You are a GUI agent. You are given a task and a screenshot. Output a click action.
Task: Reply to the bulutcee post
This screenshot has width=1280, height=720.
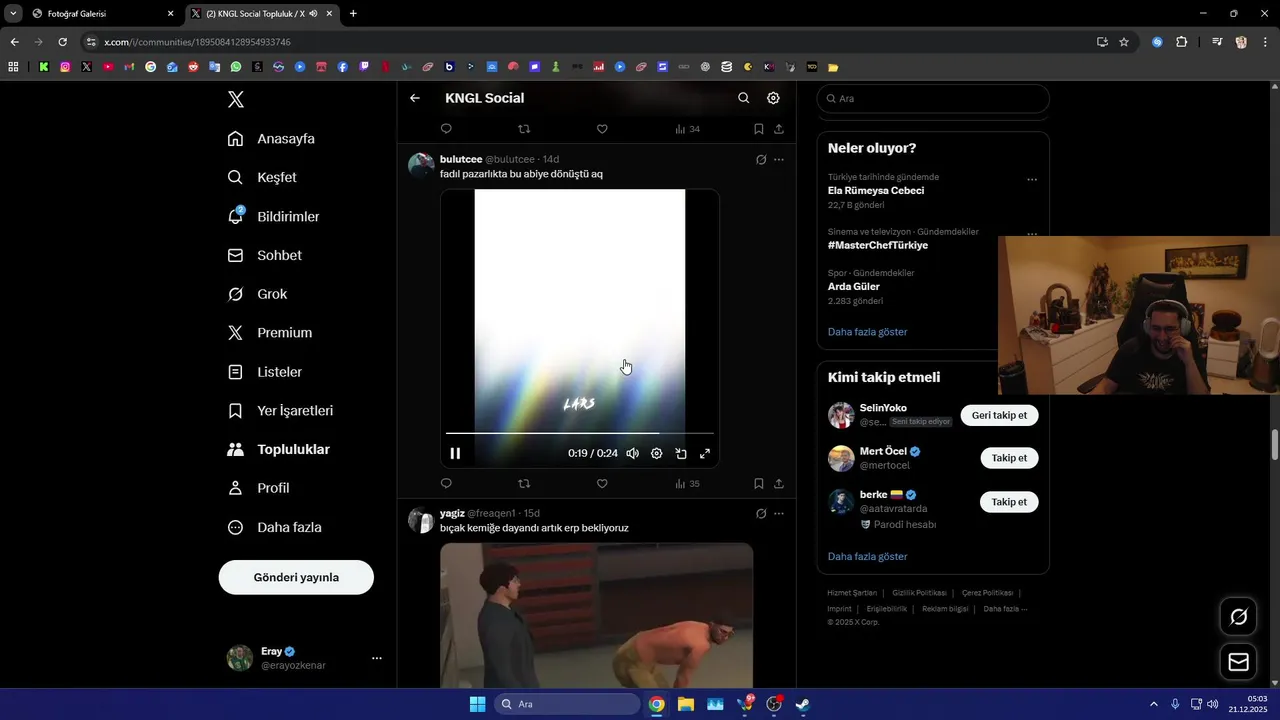point(446,484)
